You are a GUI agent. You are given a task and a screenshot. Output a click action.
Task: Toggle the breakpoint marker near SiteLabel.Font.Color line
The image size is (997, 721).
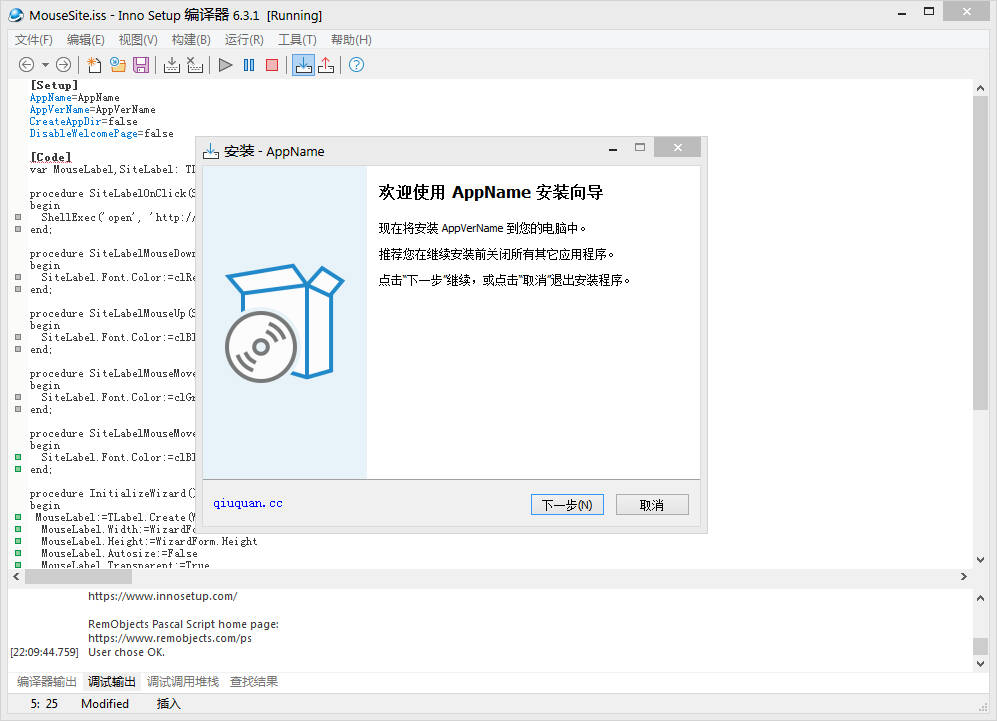[17, 277]
